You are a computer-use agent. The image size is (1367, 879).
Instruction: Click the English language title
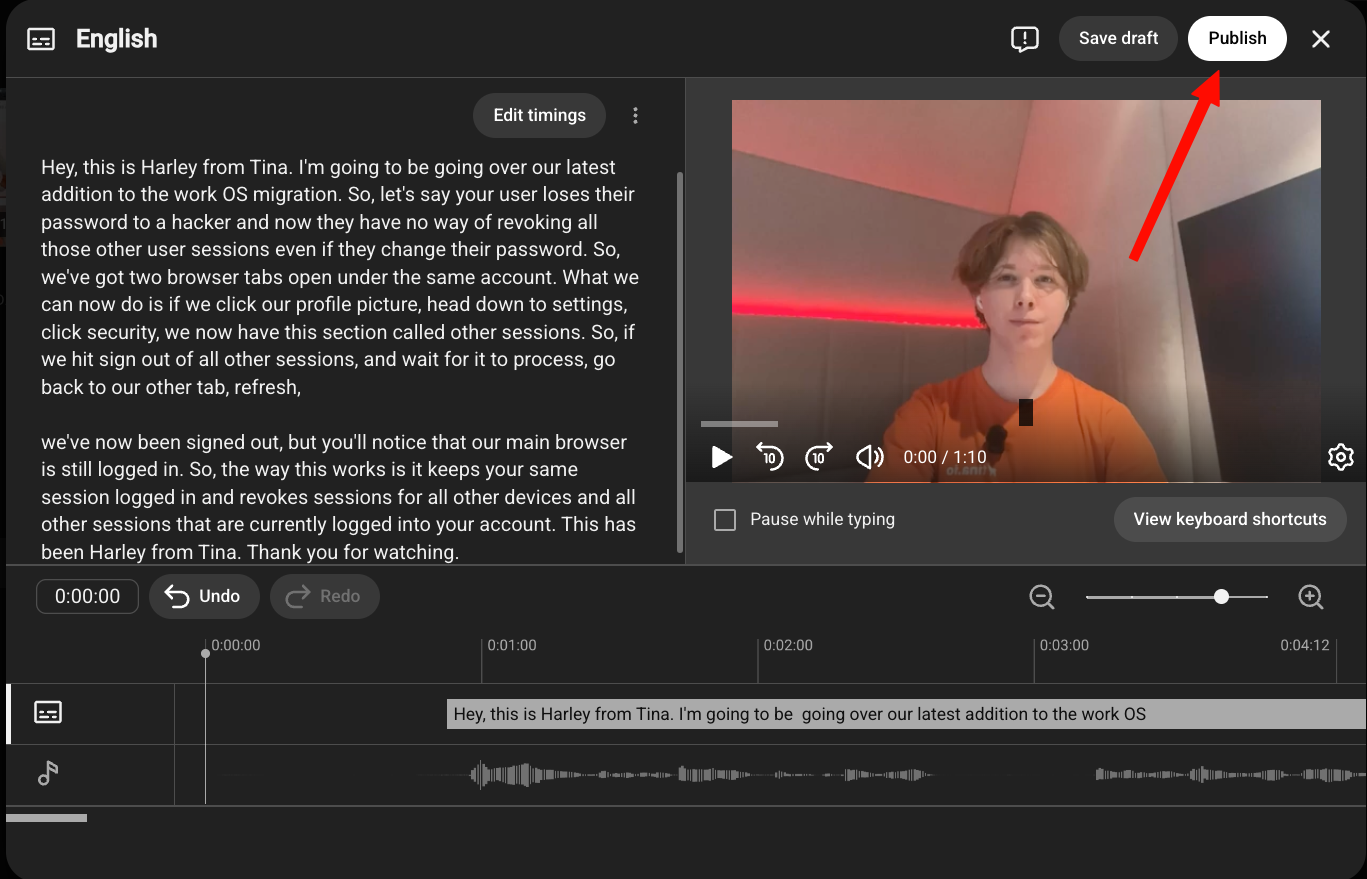coord(116,39)
